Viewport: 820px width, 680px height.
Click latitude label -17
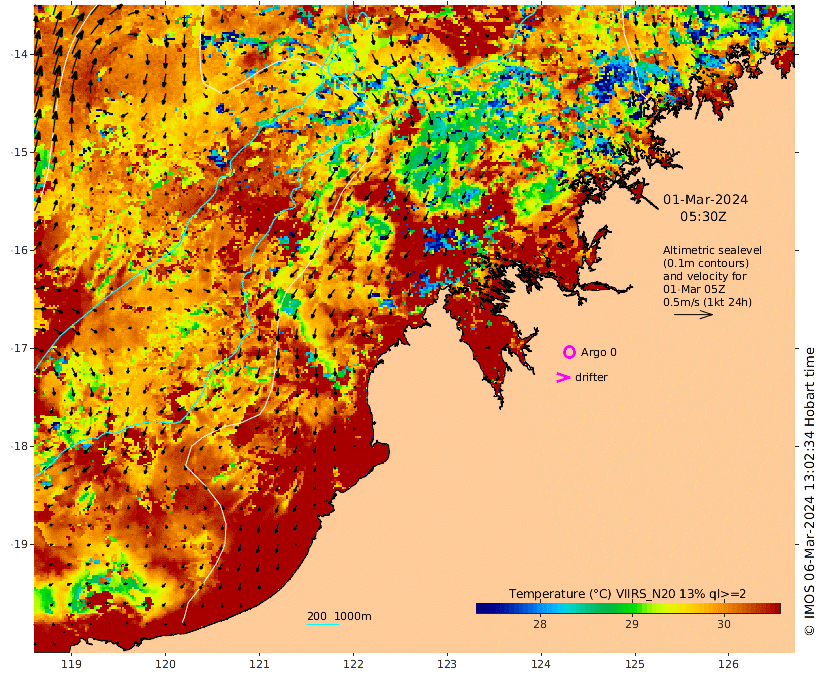pyautogui.click(x=21, y=348)
